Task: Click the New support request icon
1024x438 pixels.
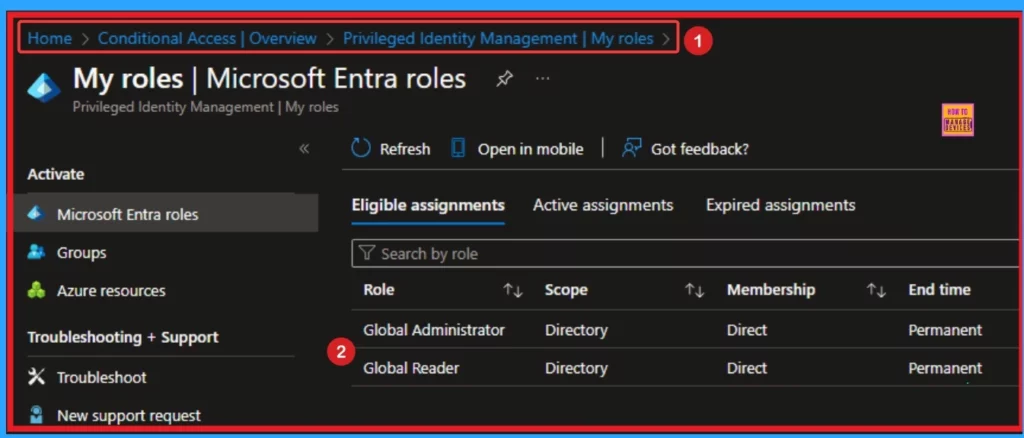Action: 37,414
